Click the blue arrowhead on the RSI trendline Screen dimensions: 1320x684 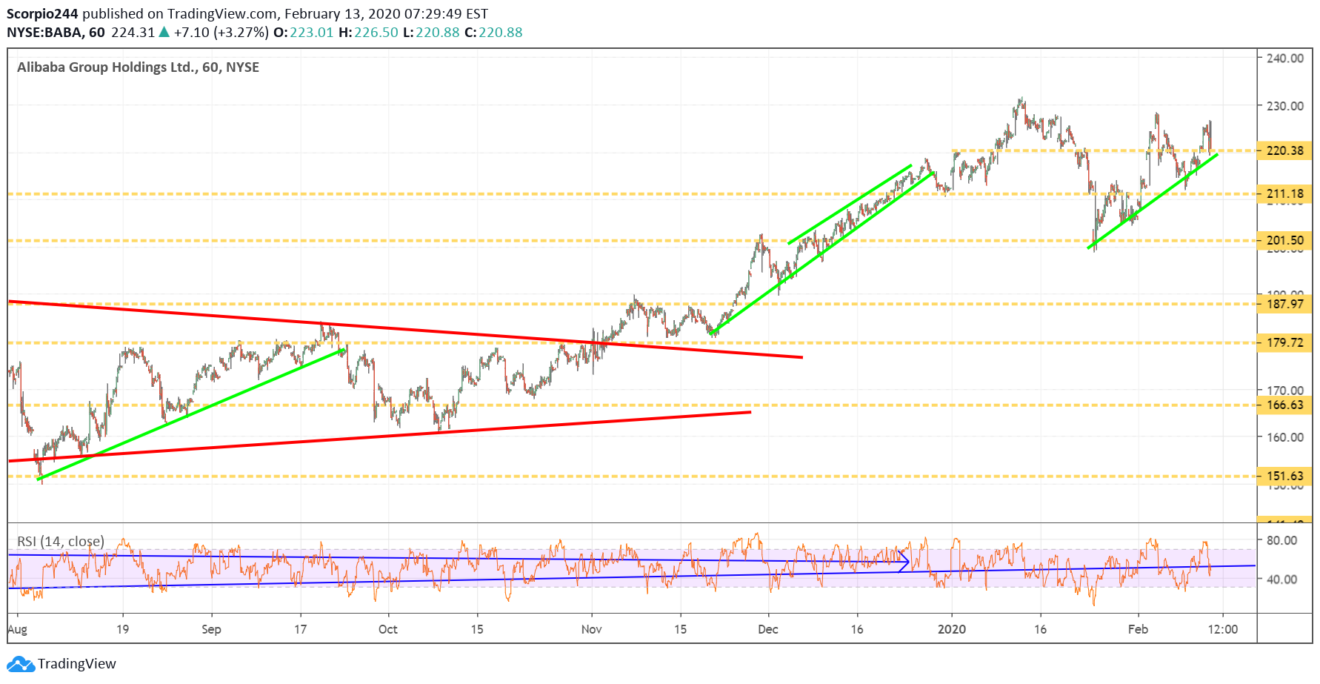(x=905, y=561)
